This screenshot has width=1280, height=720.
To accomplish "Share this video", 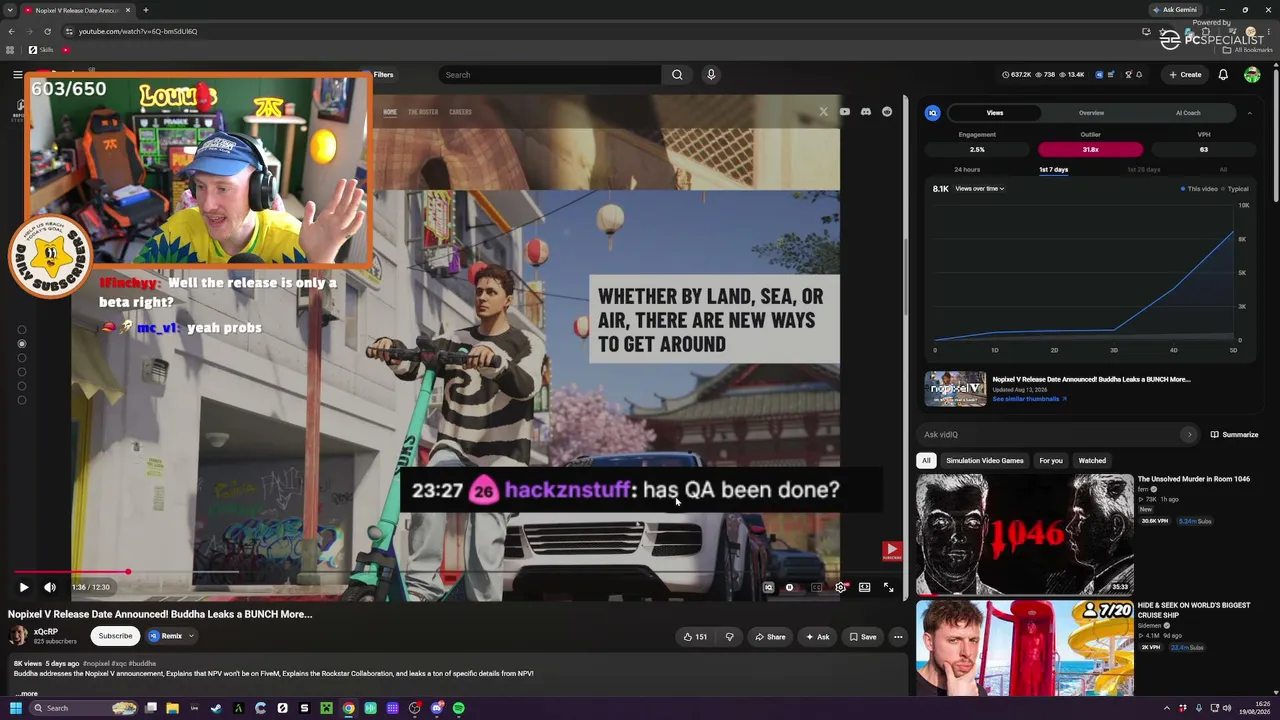I will click(x=770, y=637).
